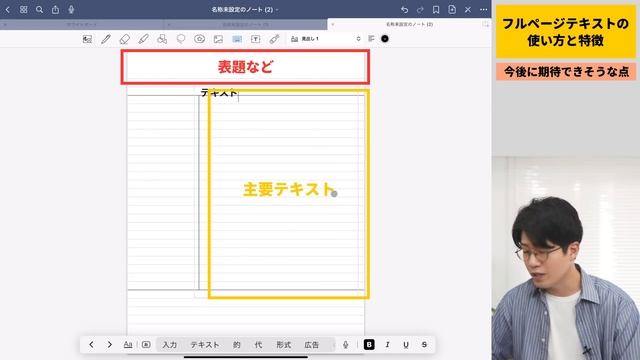Open the page thumbnails grid view

[x=24, y=9]
